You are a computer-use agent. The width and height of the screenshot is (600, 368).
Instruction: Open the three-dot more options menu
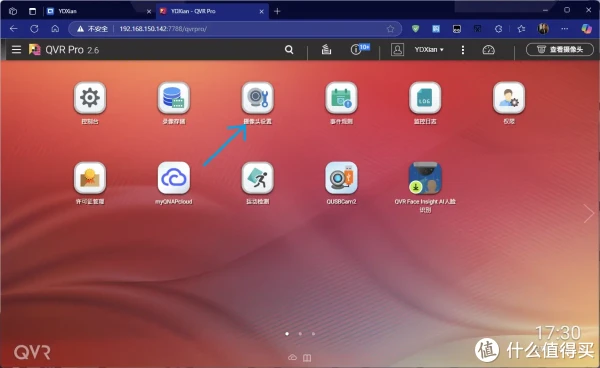(x=463, y=50)
